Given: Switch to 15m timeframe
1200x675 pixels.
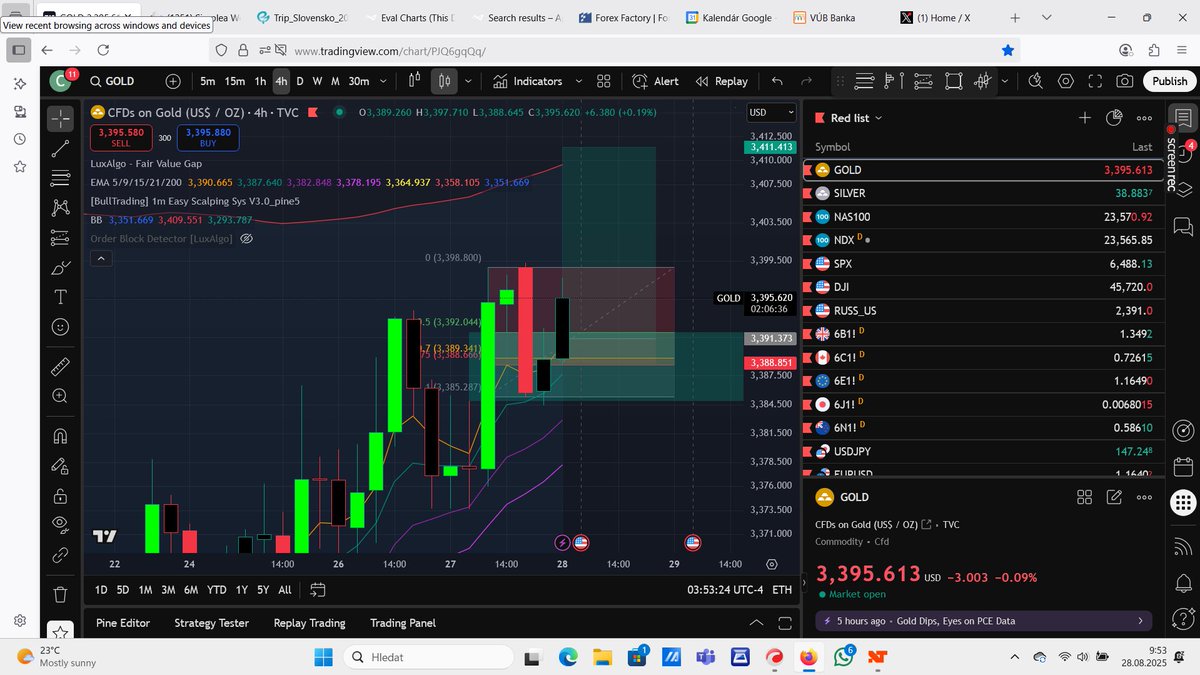Looking at the screenshot, I should pyautogui.click(x=234, y=82).
